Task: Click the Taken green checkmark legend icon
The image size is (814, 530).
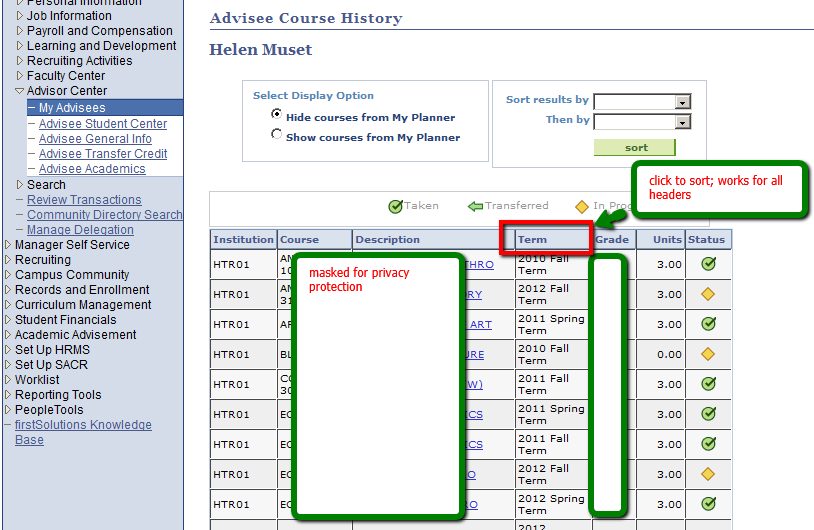Action: (395, 207)
